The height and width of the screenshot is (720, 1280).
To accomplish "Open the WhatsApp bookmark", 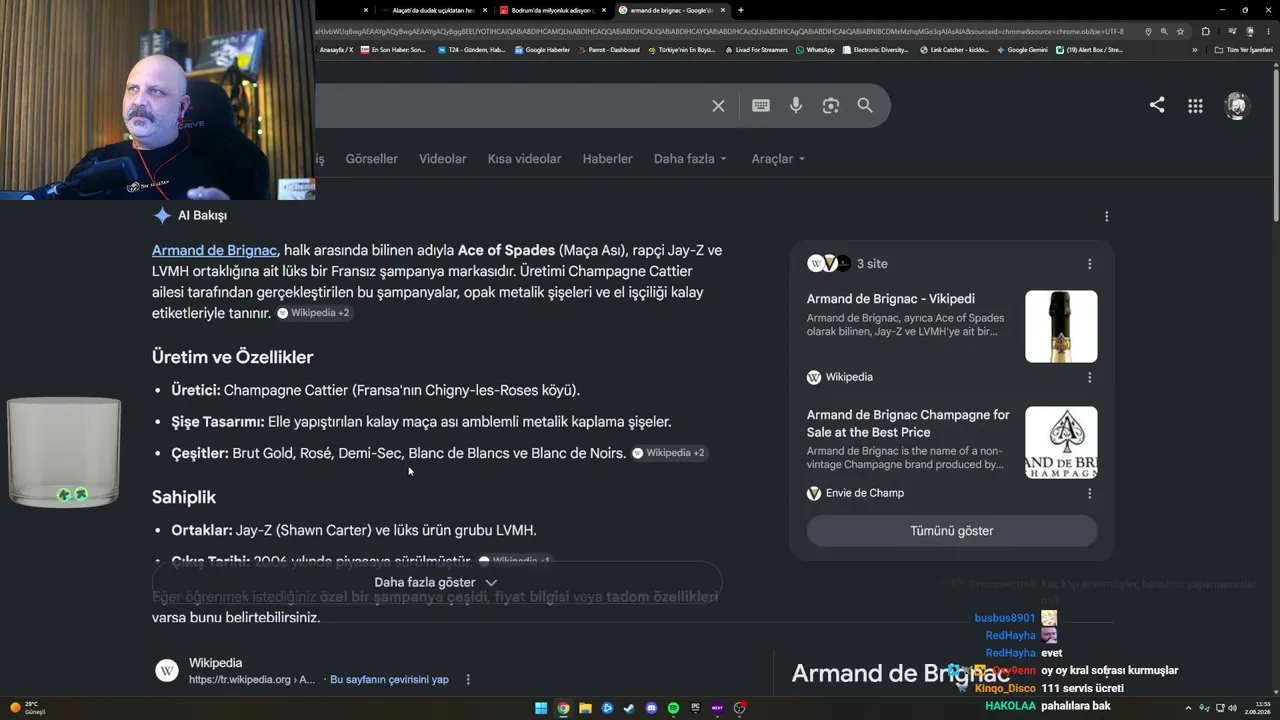I will pyautogui.click(x=815, y=50).
